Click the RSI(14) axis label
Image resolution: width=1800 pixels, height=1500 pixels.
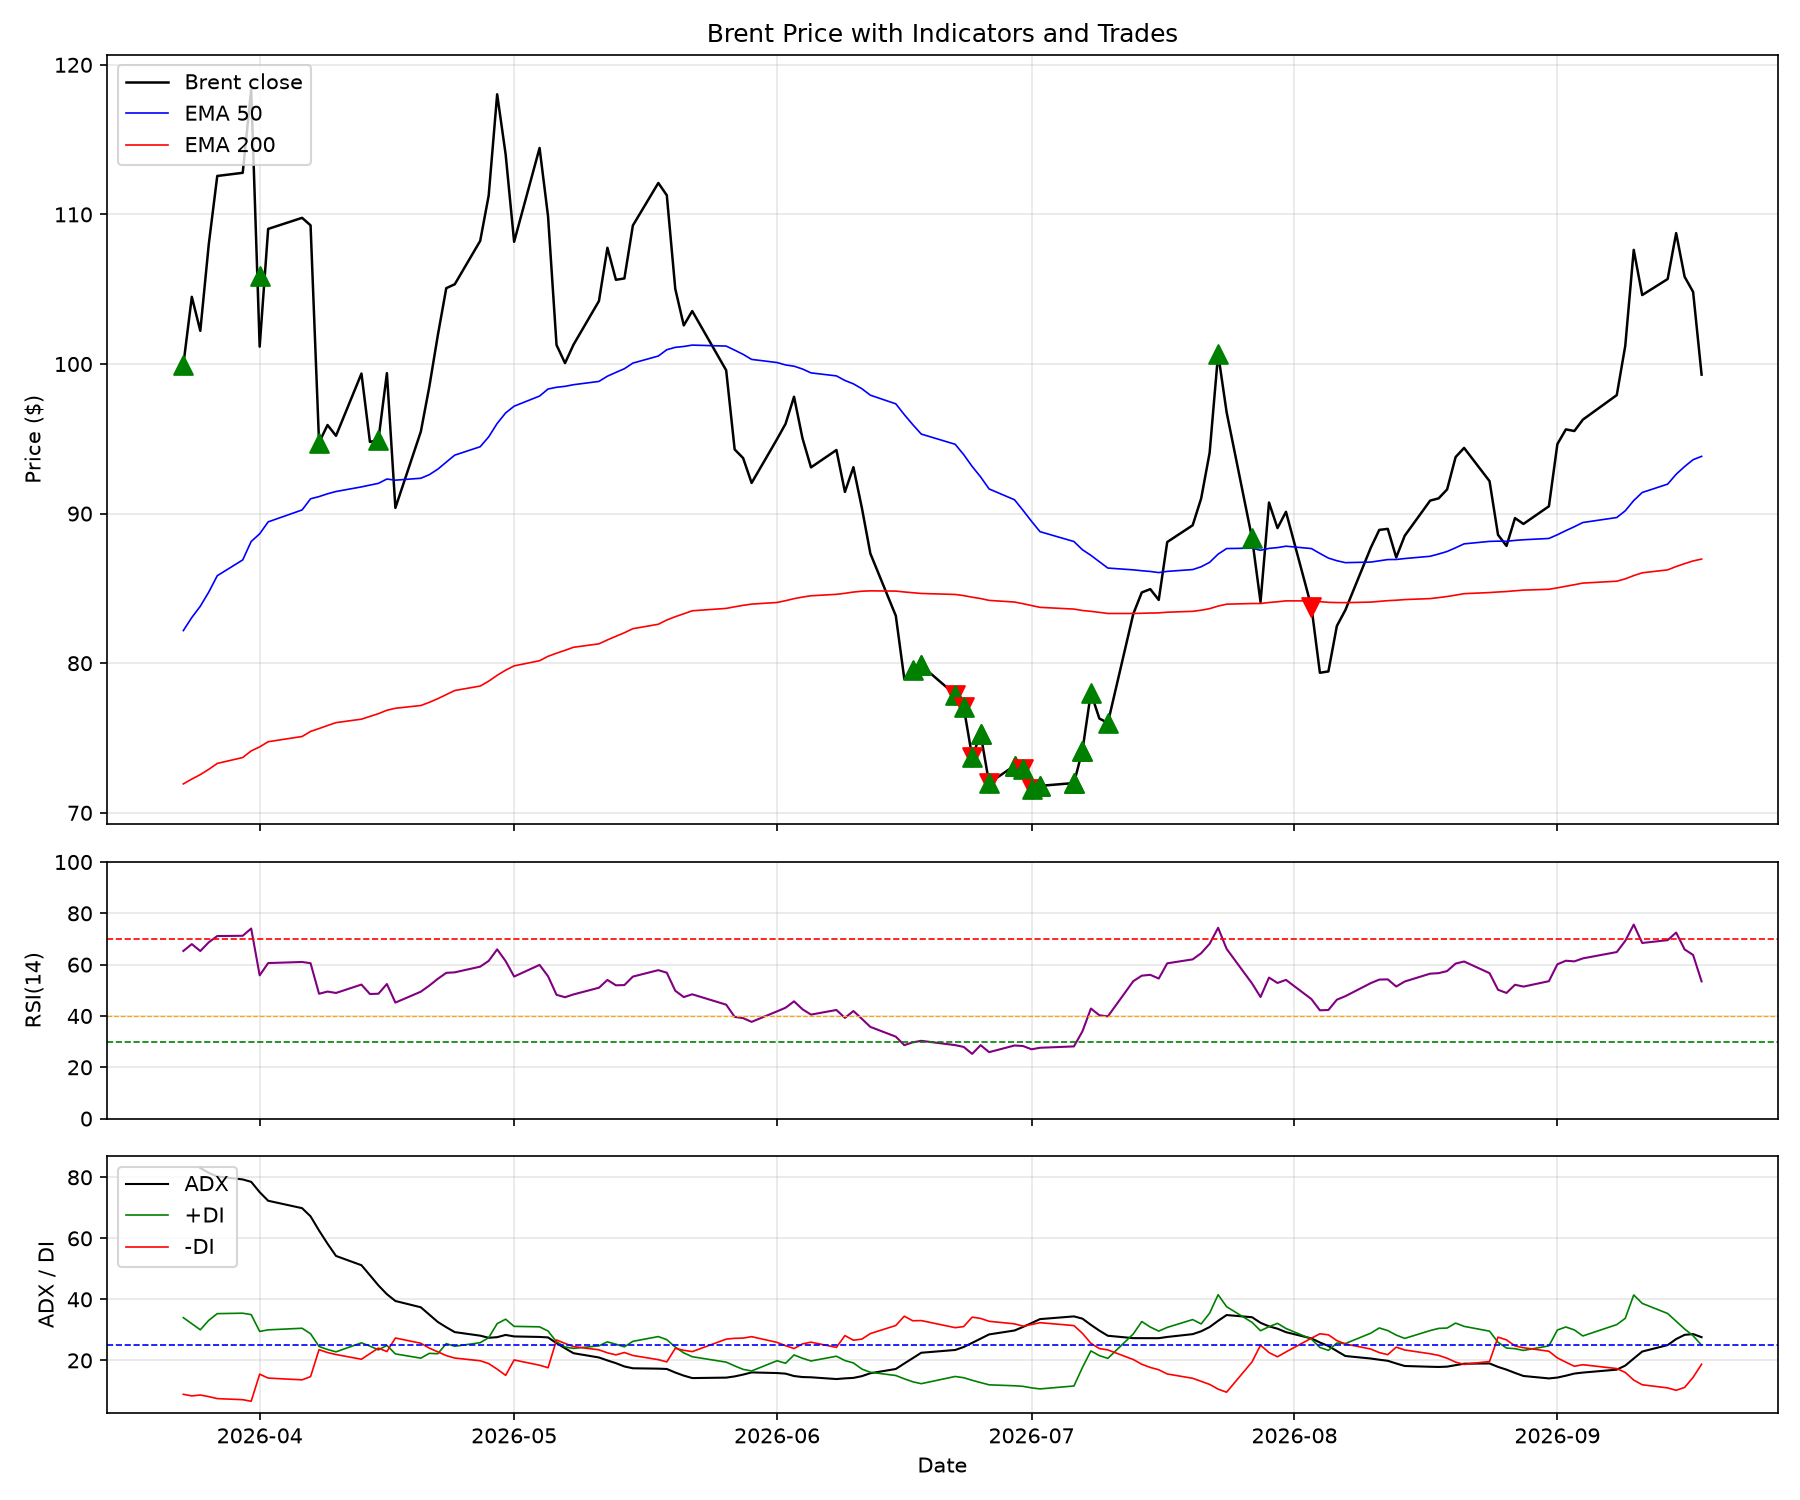(33, 990)
